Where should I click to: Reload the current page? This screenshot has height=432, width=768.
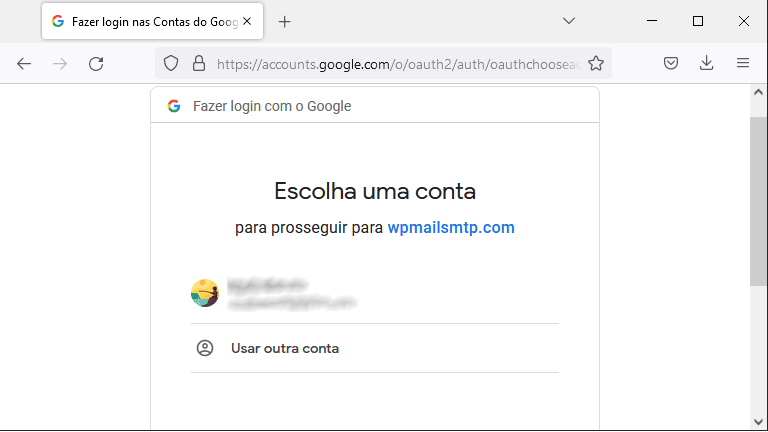96,64
